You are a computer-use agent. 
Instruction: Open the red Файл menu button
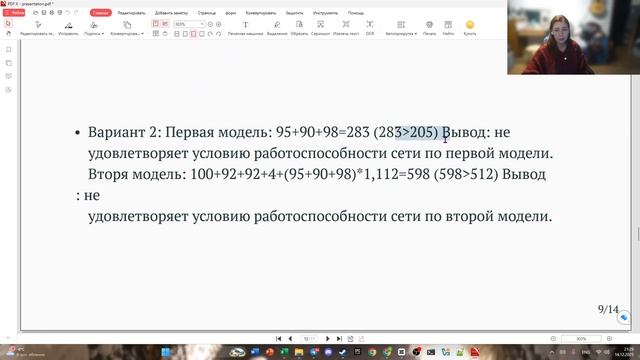click(14, 13)
